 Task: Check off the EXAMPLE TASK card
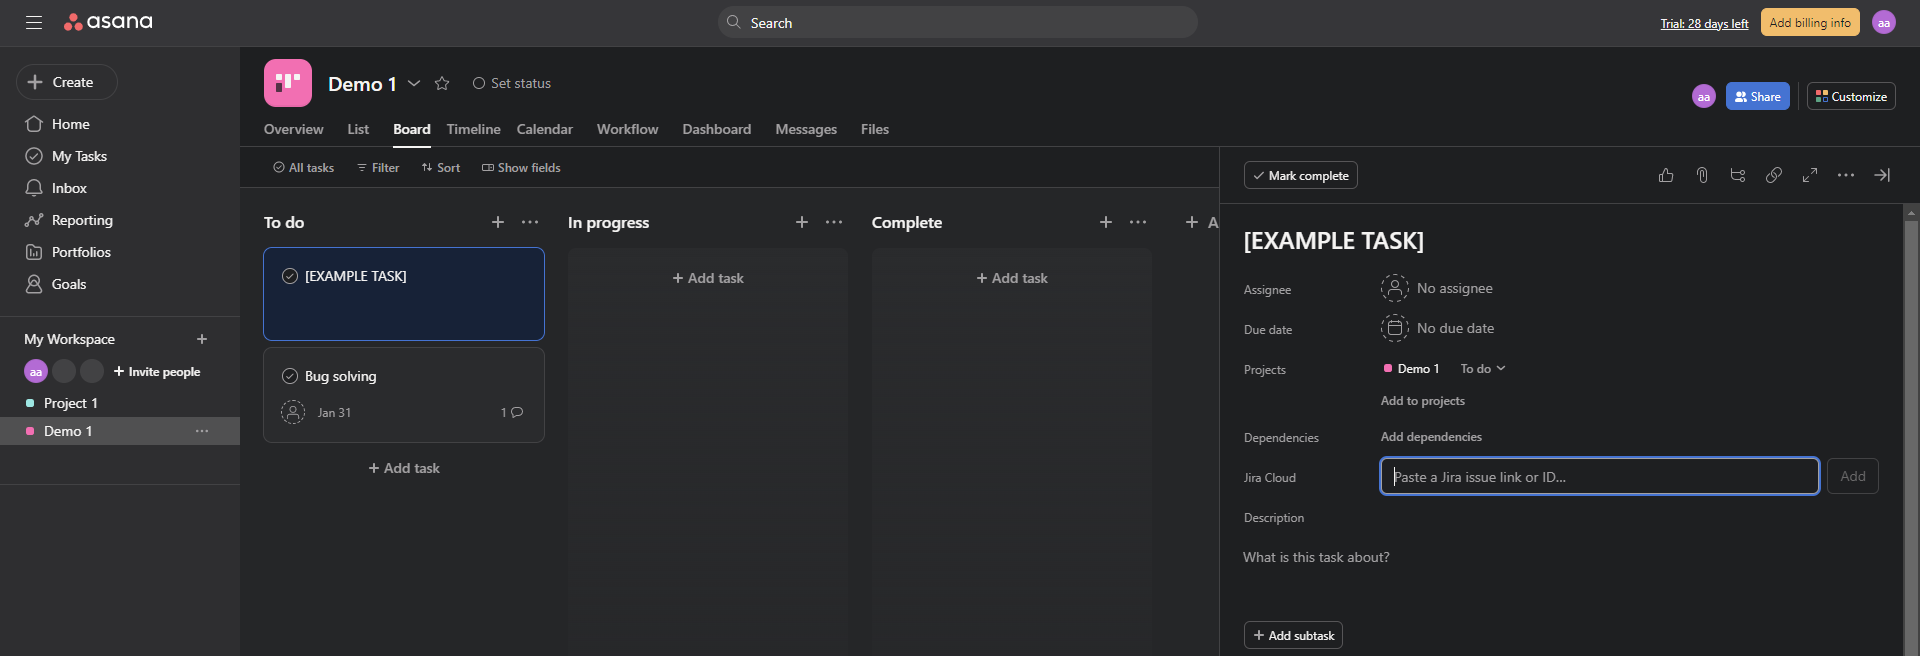(x=290, y=276)
